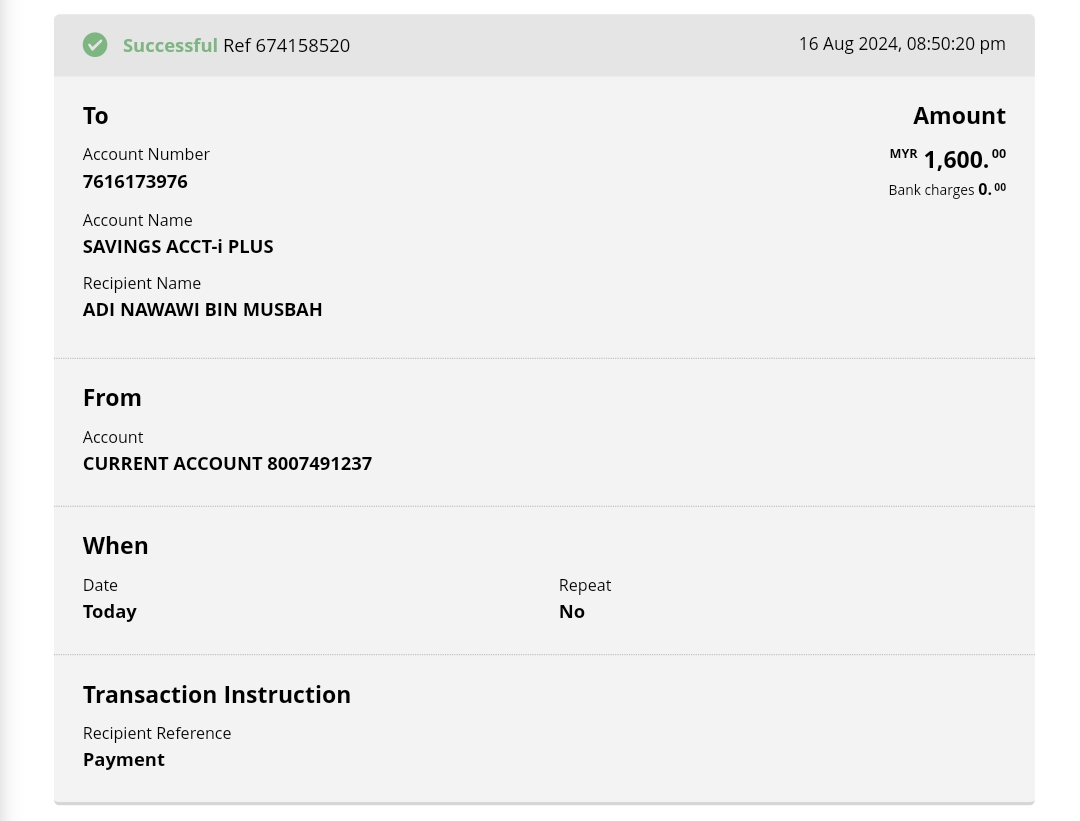This screenshot has width=1080, height=821.
Task: Click the Bank charges 0.00 text
Action: point(946,189)
